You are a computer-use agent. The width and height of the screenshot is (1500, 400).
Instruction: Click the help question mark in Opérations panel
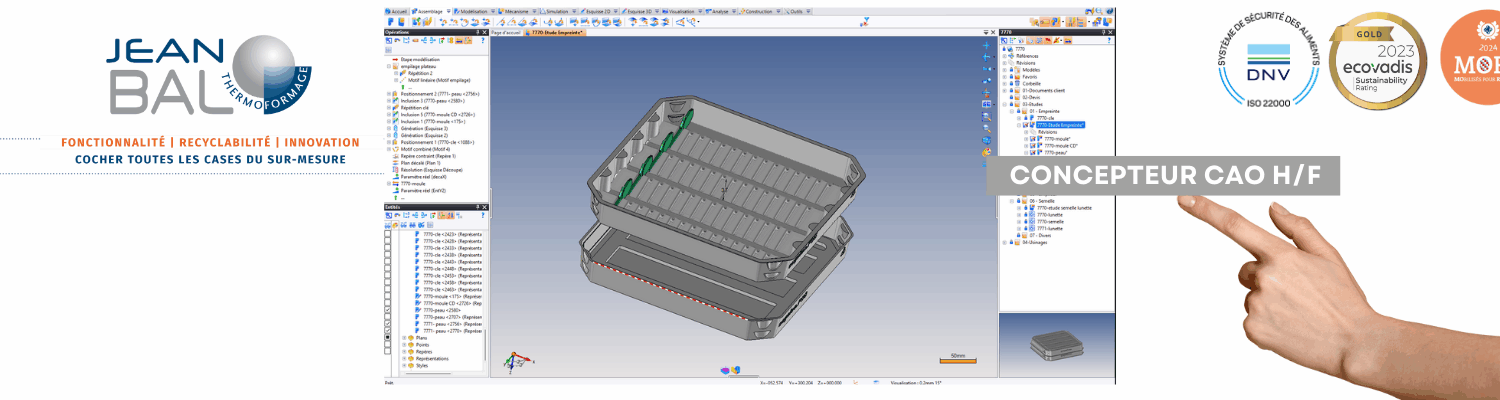483,41
